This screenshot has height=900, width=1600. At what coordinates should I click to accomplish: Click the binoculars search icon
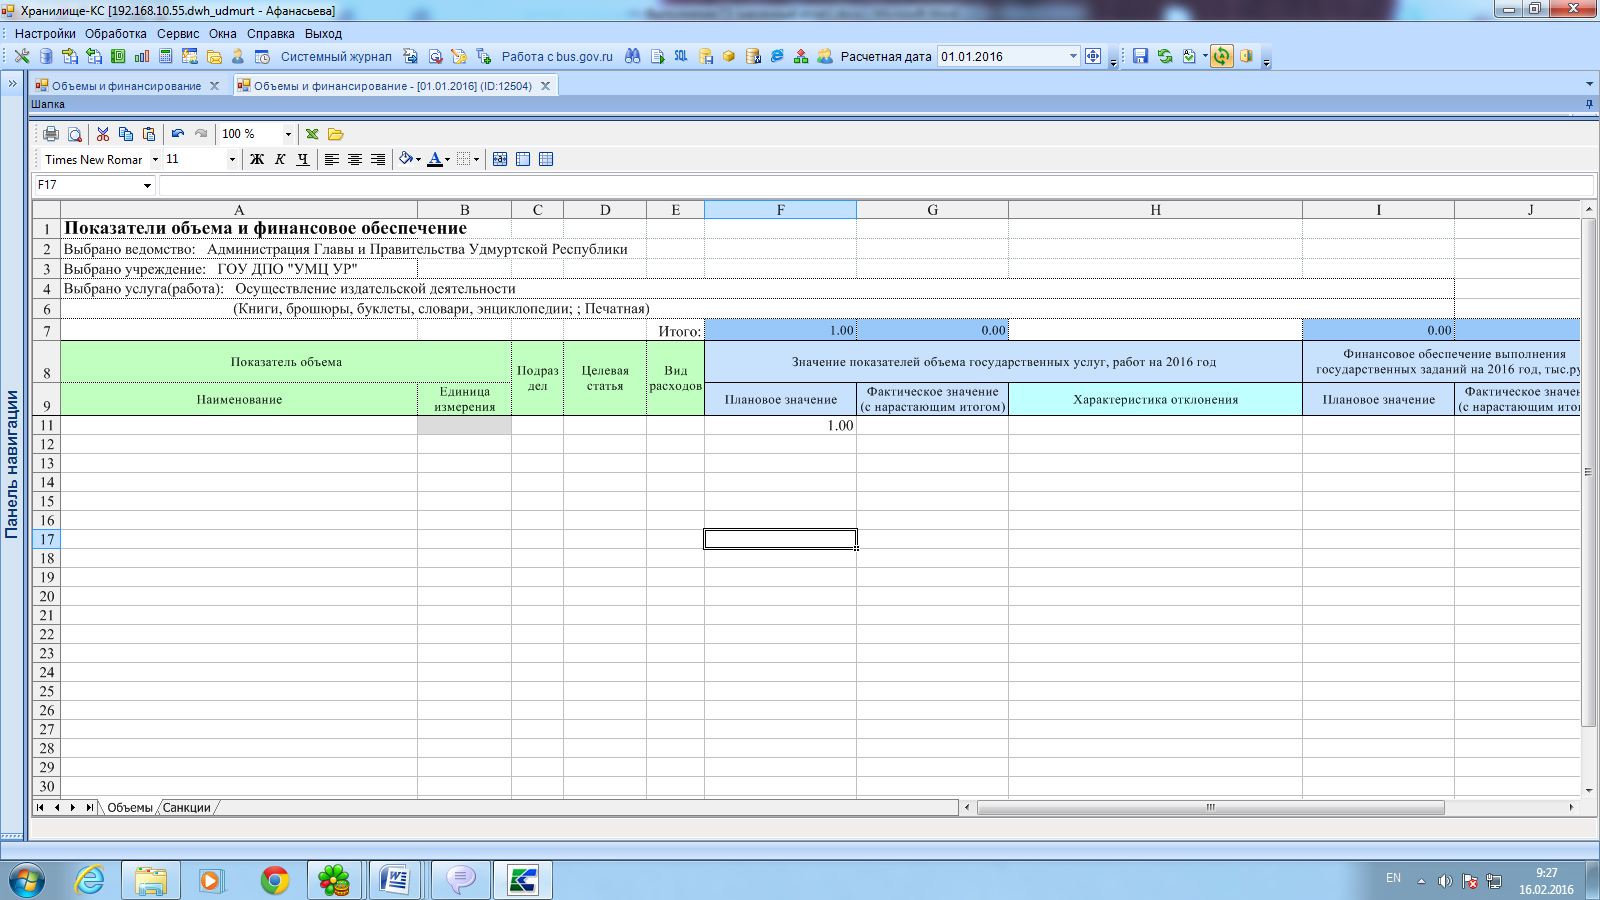pos(632,57)
